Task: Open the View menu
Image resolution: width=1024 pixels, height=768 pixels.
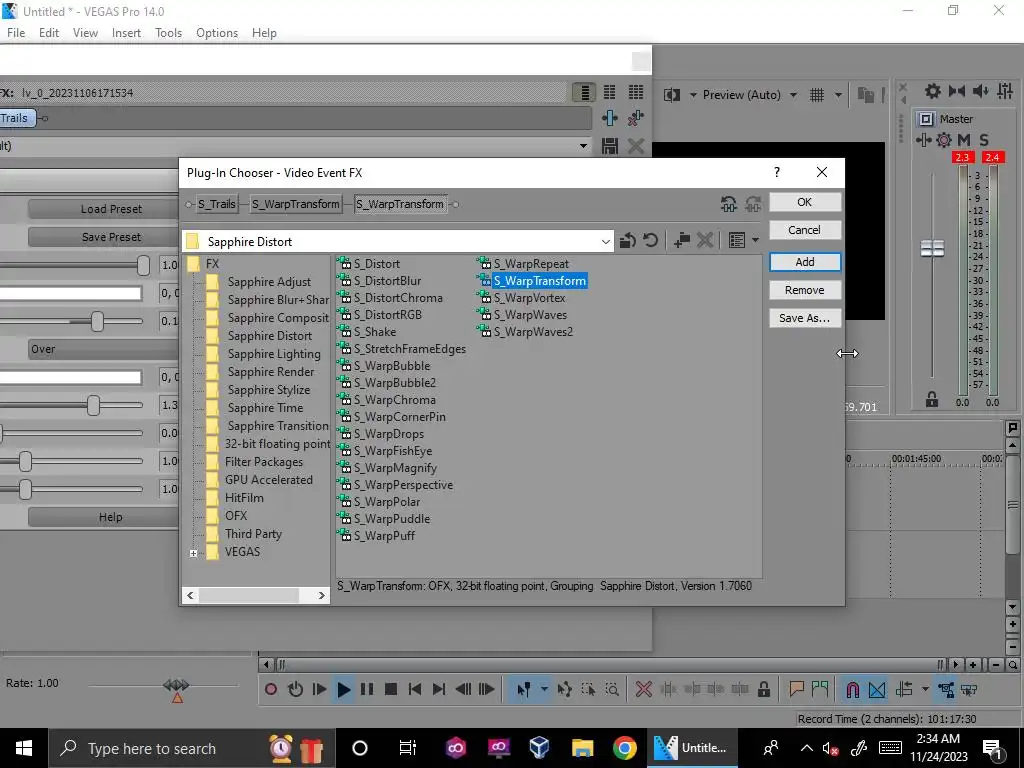Action: [x=86, y=33]
